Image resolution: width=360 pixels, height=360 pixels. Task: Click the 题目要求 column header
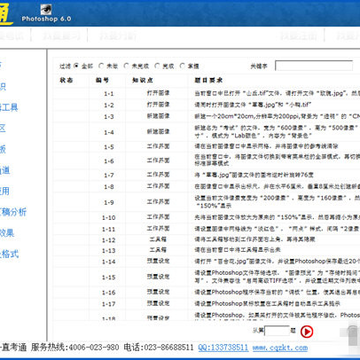(x=208, y=80)
